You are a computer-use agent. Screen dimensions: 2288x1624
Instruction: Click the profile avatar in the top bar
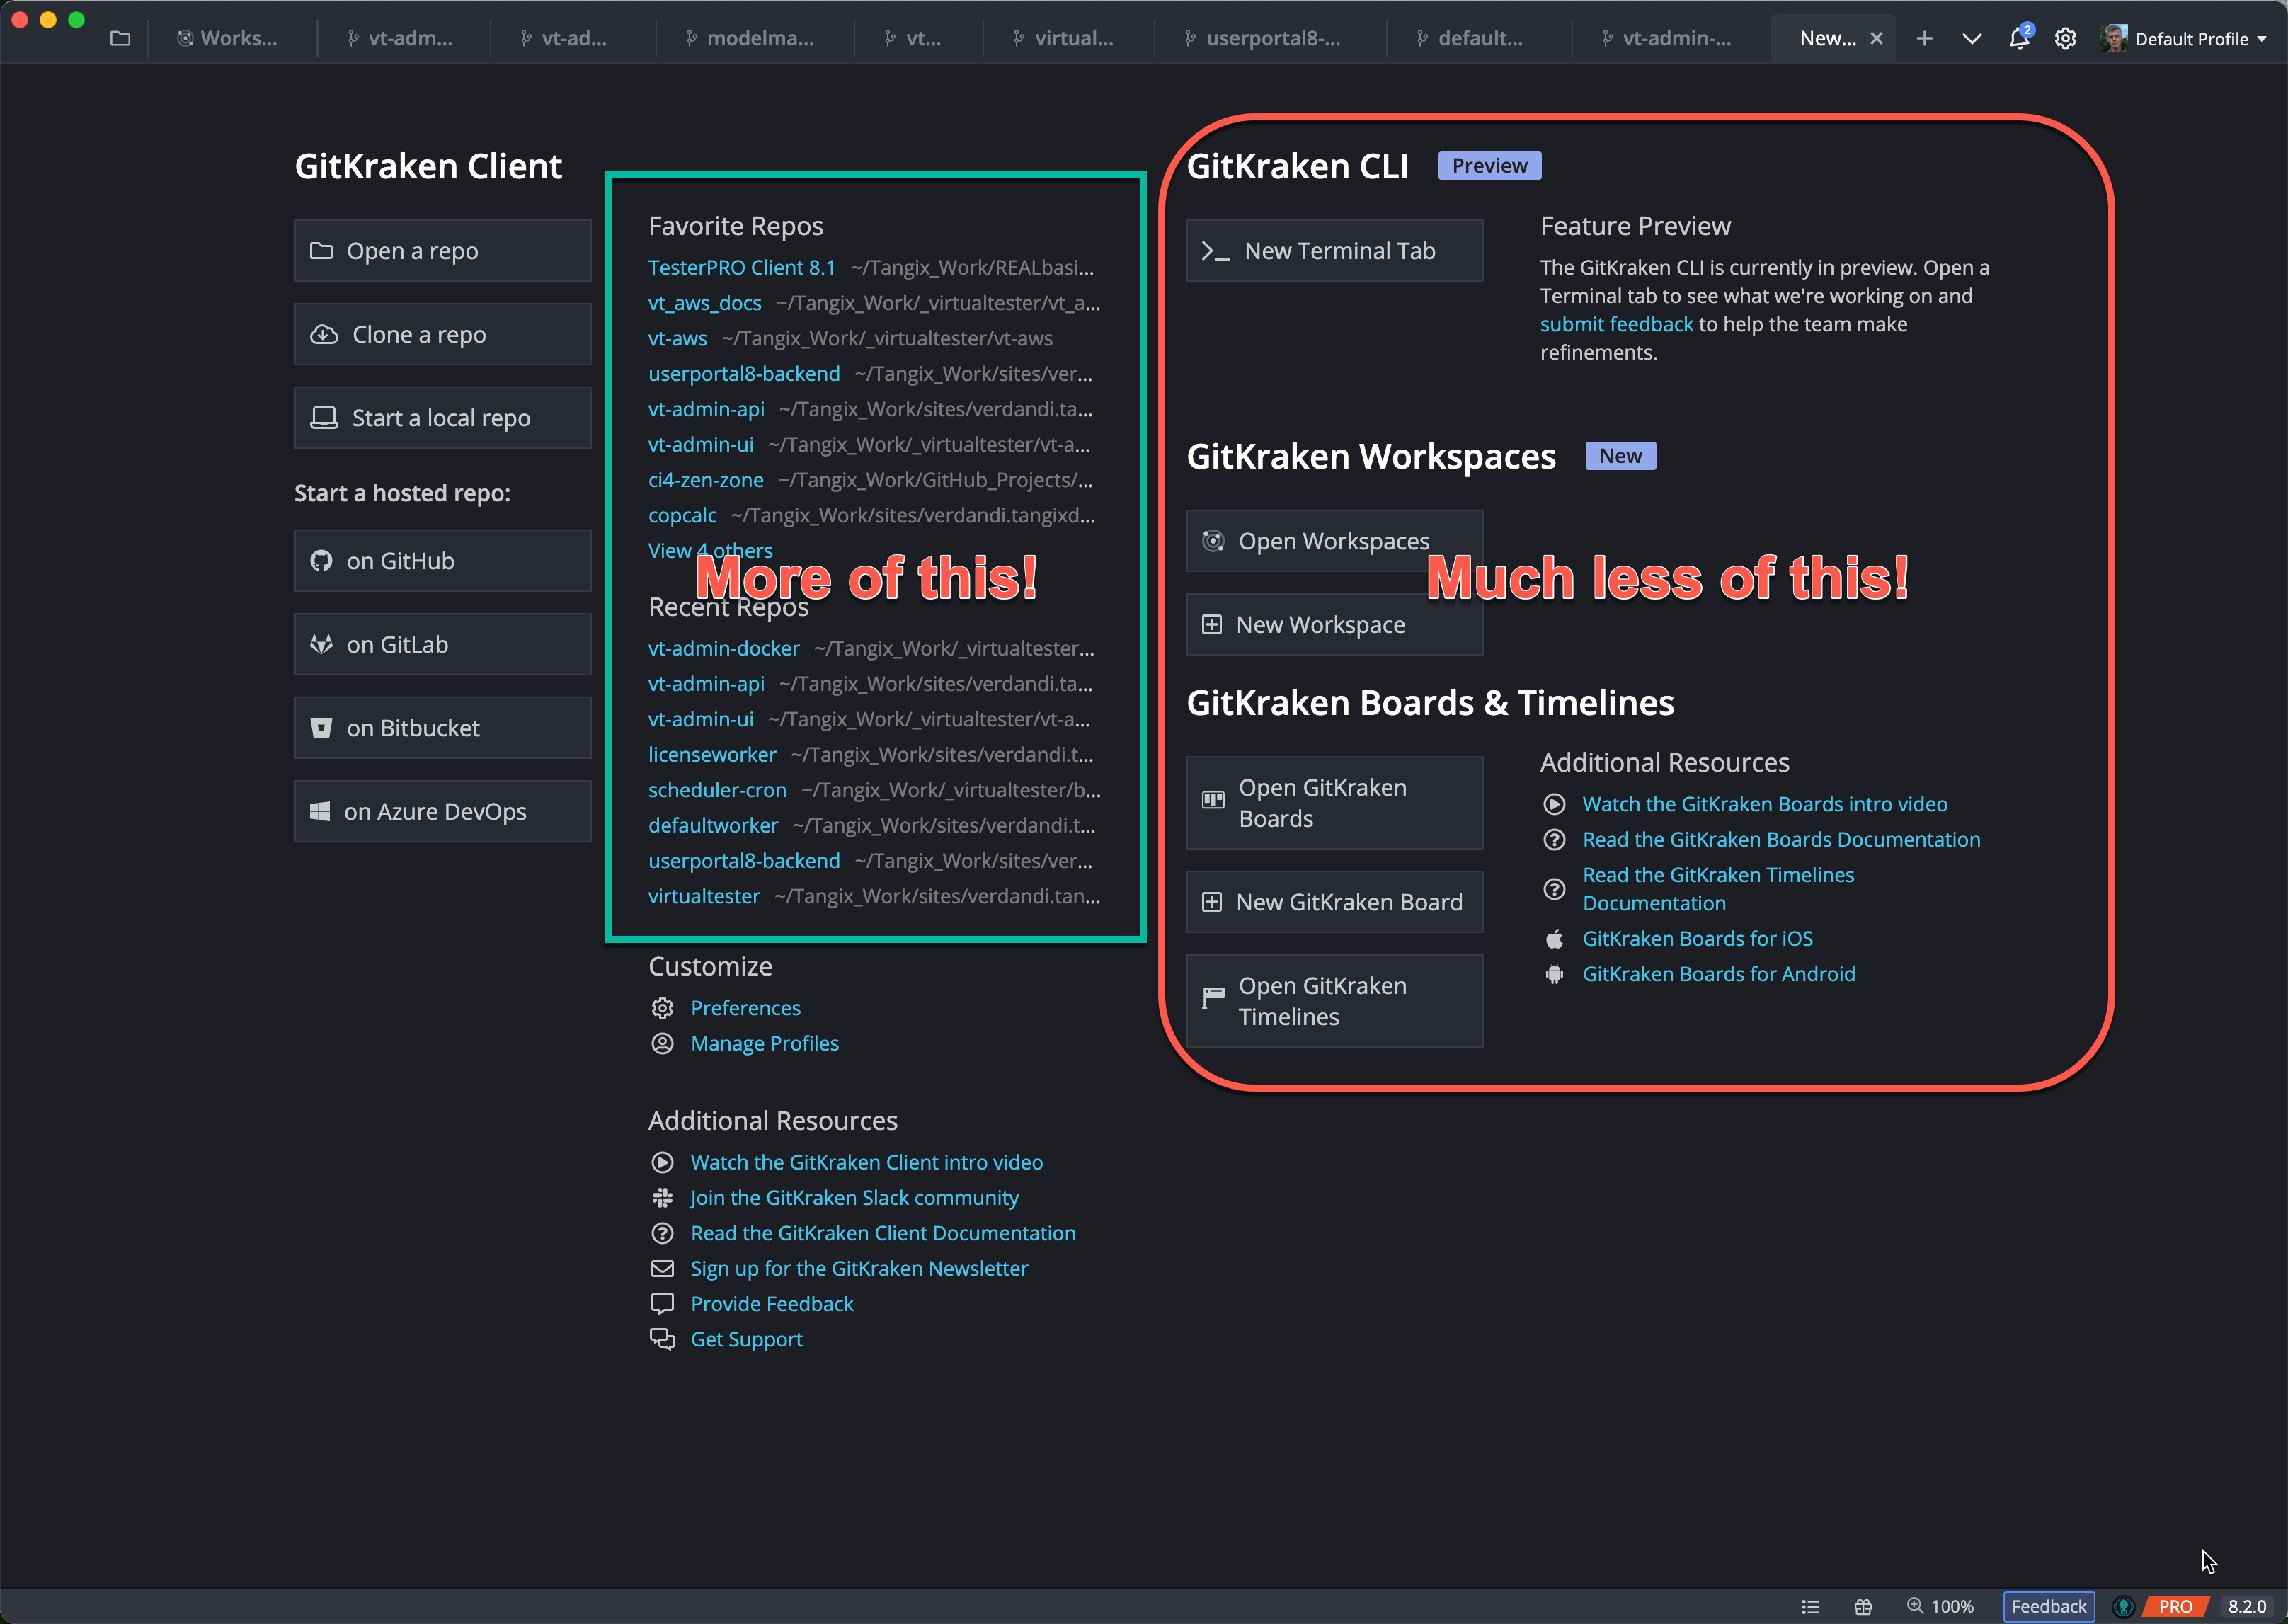pos(2113,38)
